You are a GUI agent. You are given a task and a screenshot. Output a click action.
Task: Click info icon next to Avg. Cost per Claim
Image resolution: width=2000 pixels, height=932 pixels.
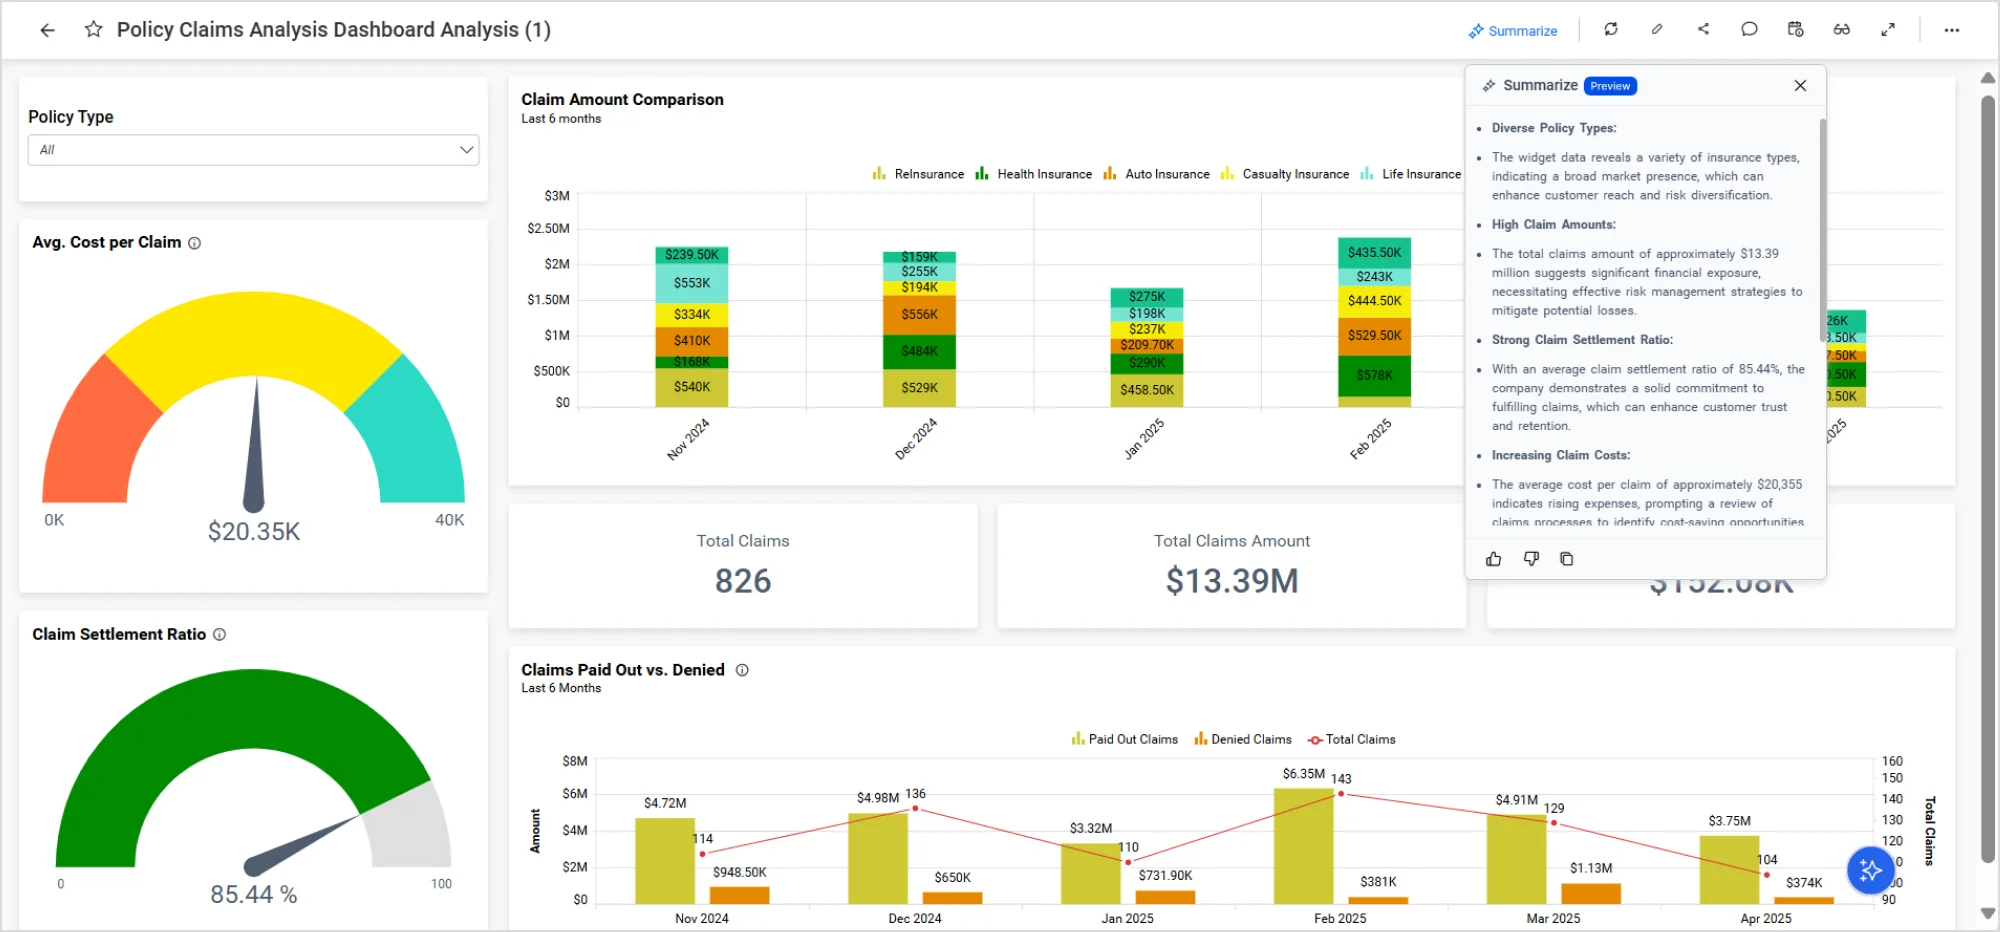195,243
